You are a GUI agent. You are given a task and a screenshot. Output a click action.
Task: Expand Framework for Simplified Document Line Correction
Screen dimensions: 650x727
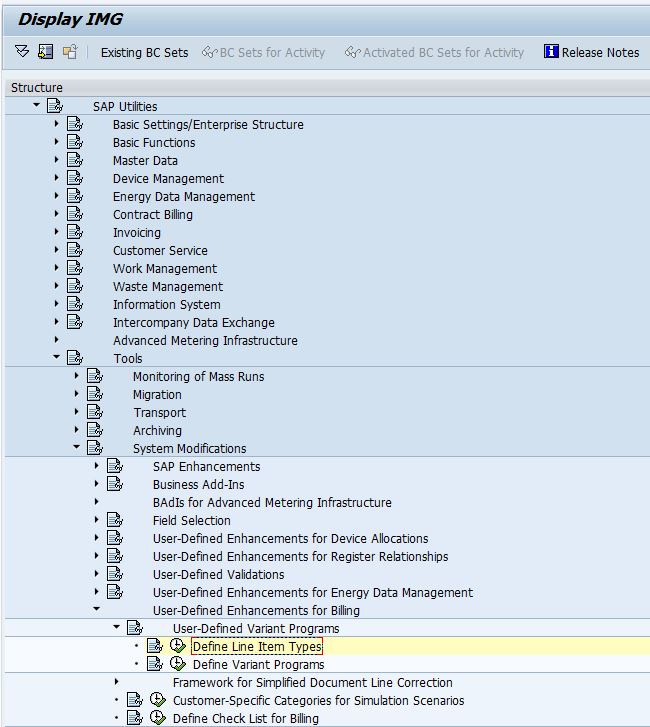click(x=116, y=682)
